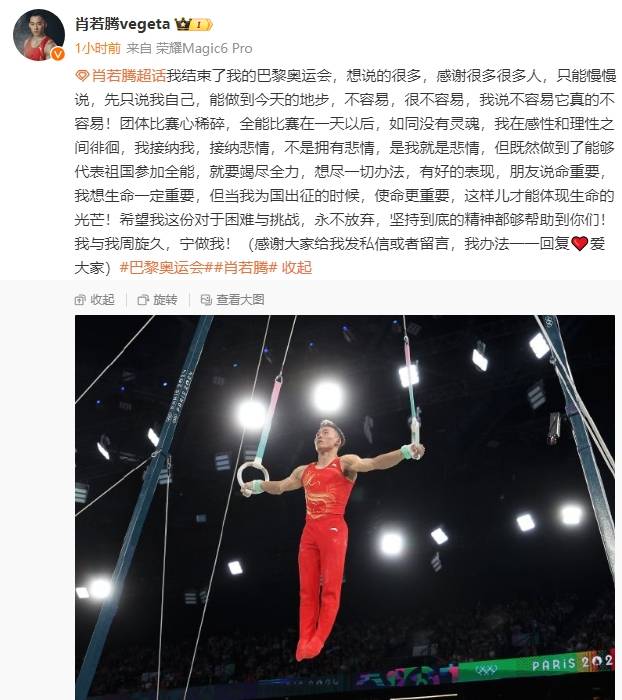
Task: Click the rotate icon next to 旋转
Action: coord(143,300)
